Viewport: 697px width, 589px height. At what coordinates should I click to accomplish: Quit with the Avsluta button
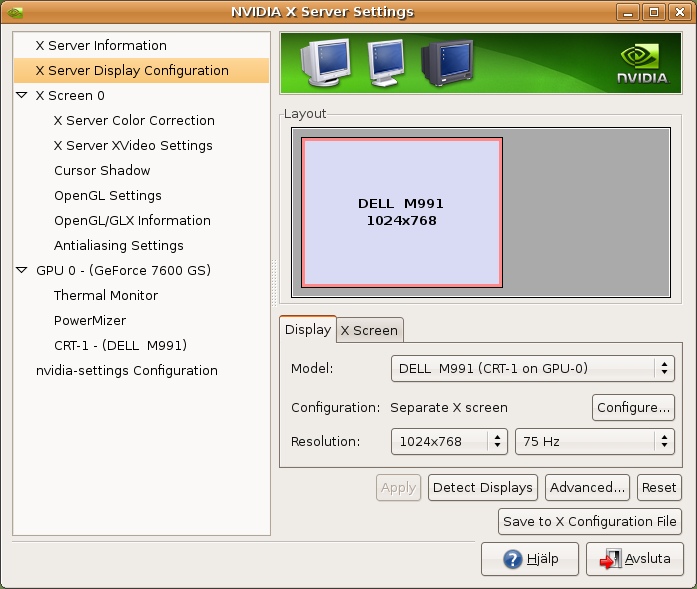[635, 559]
